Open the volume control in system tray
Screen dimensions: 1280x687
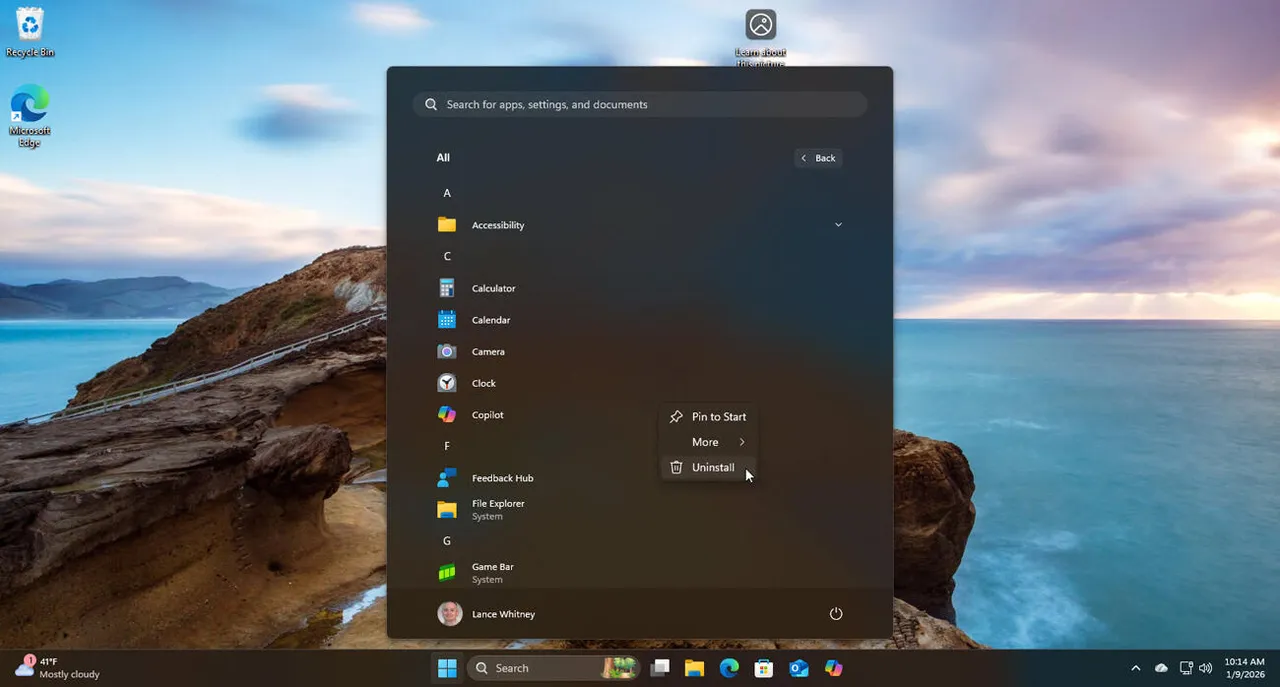coord(1205,668)
